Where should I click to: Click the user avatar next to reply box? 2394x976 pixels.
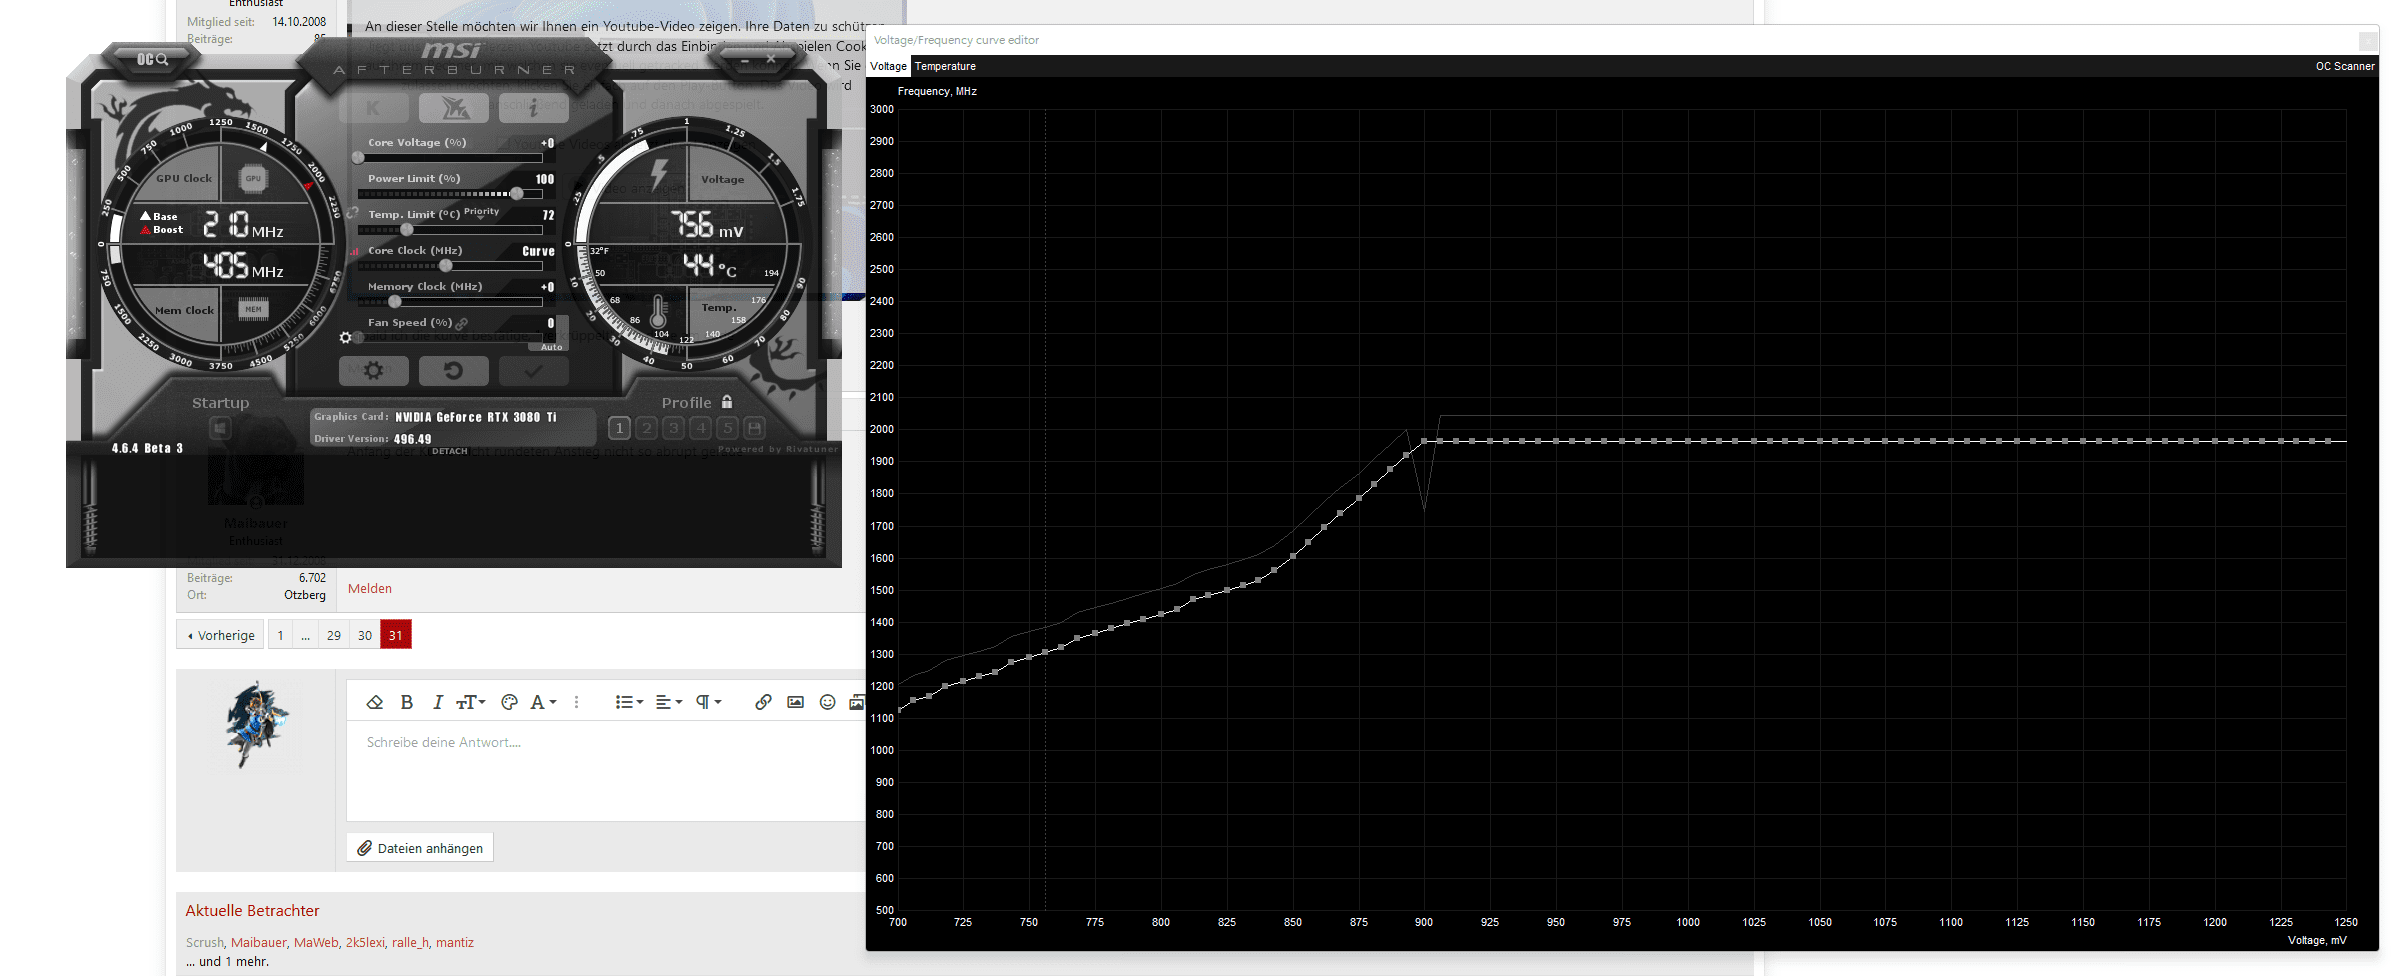pyautogui.click(x=256, y=725)
